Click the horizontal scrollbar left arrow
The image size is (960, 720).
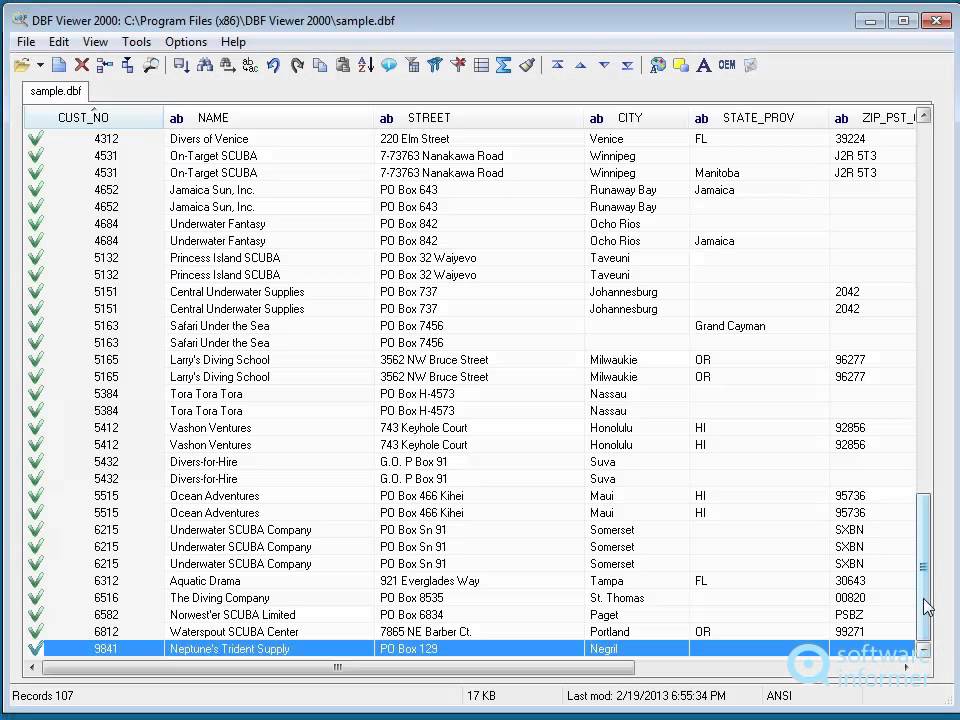coord(32,667)
